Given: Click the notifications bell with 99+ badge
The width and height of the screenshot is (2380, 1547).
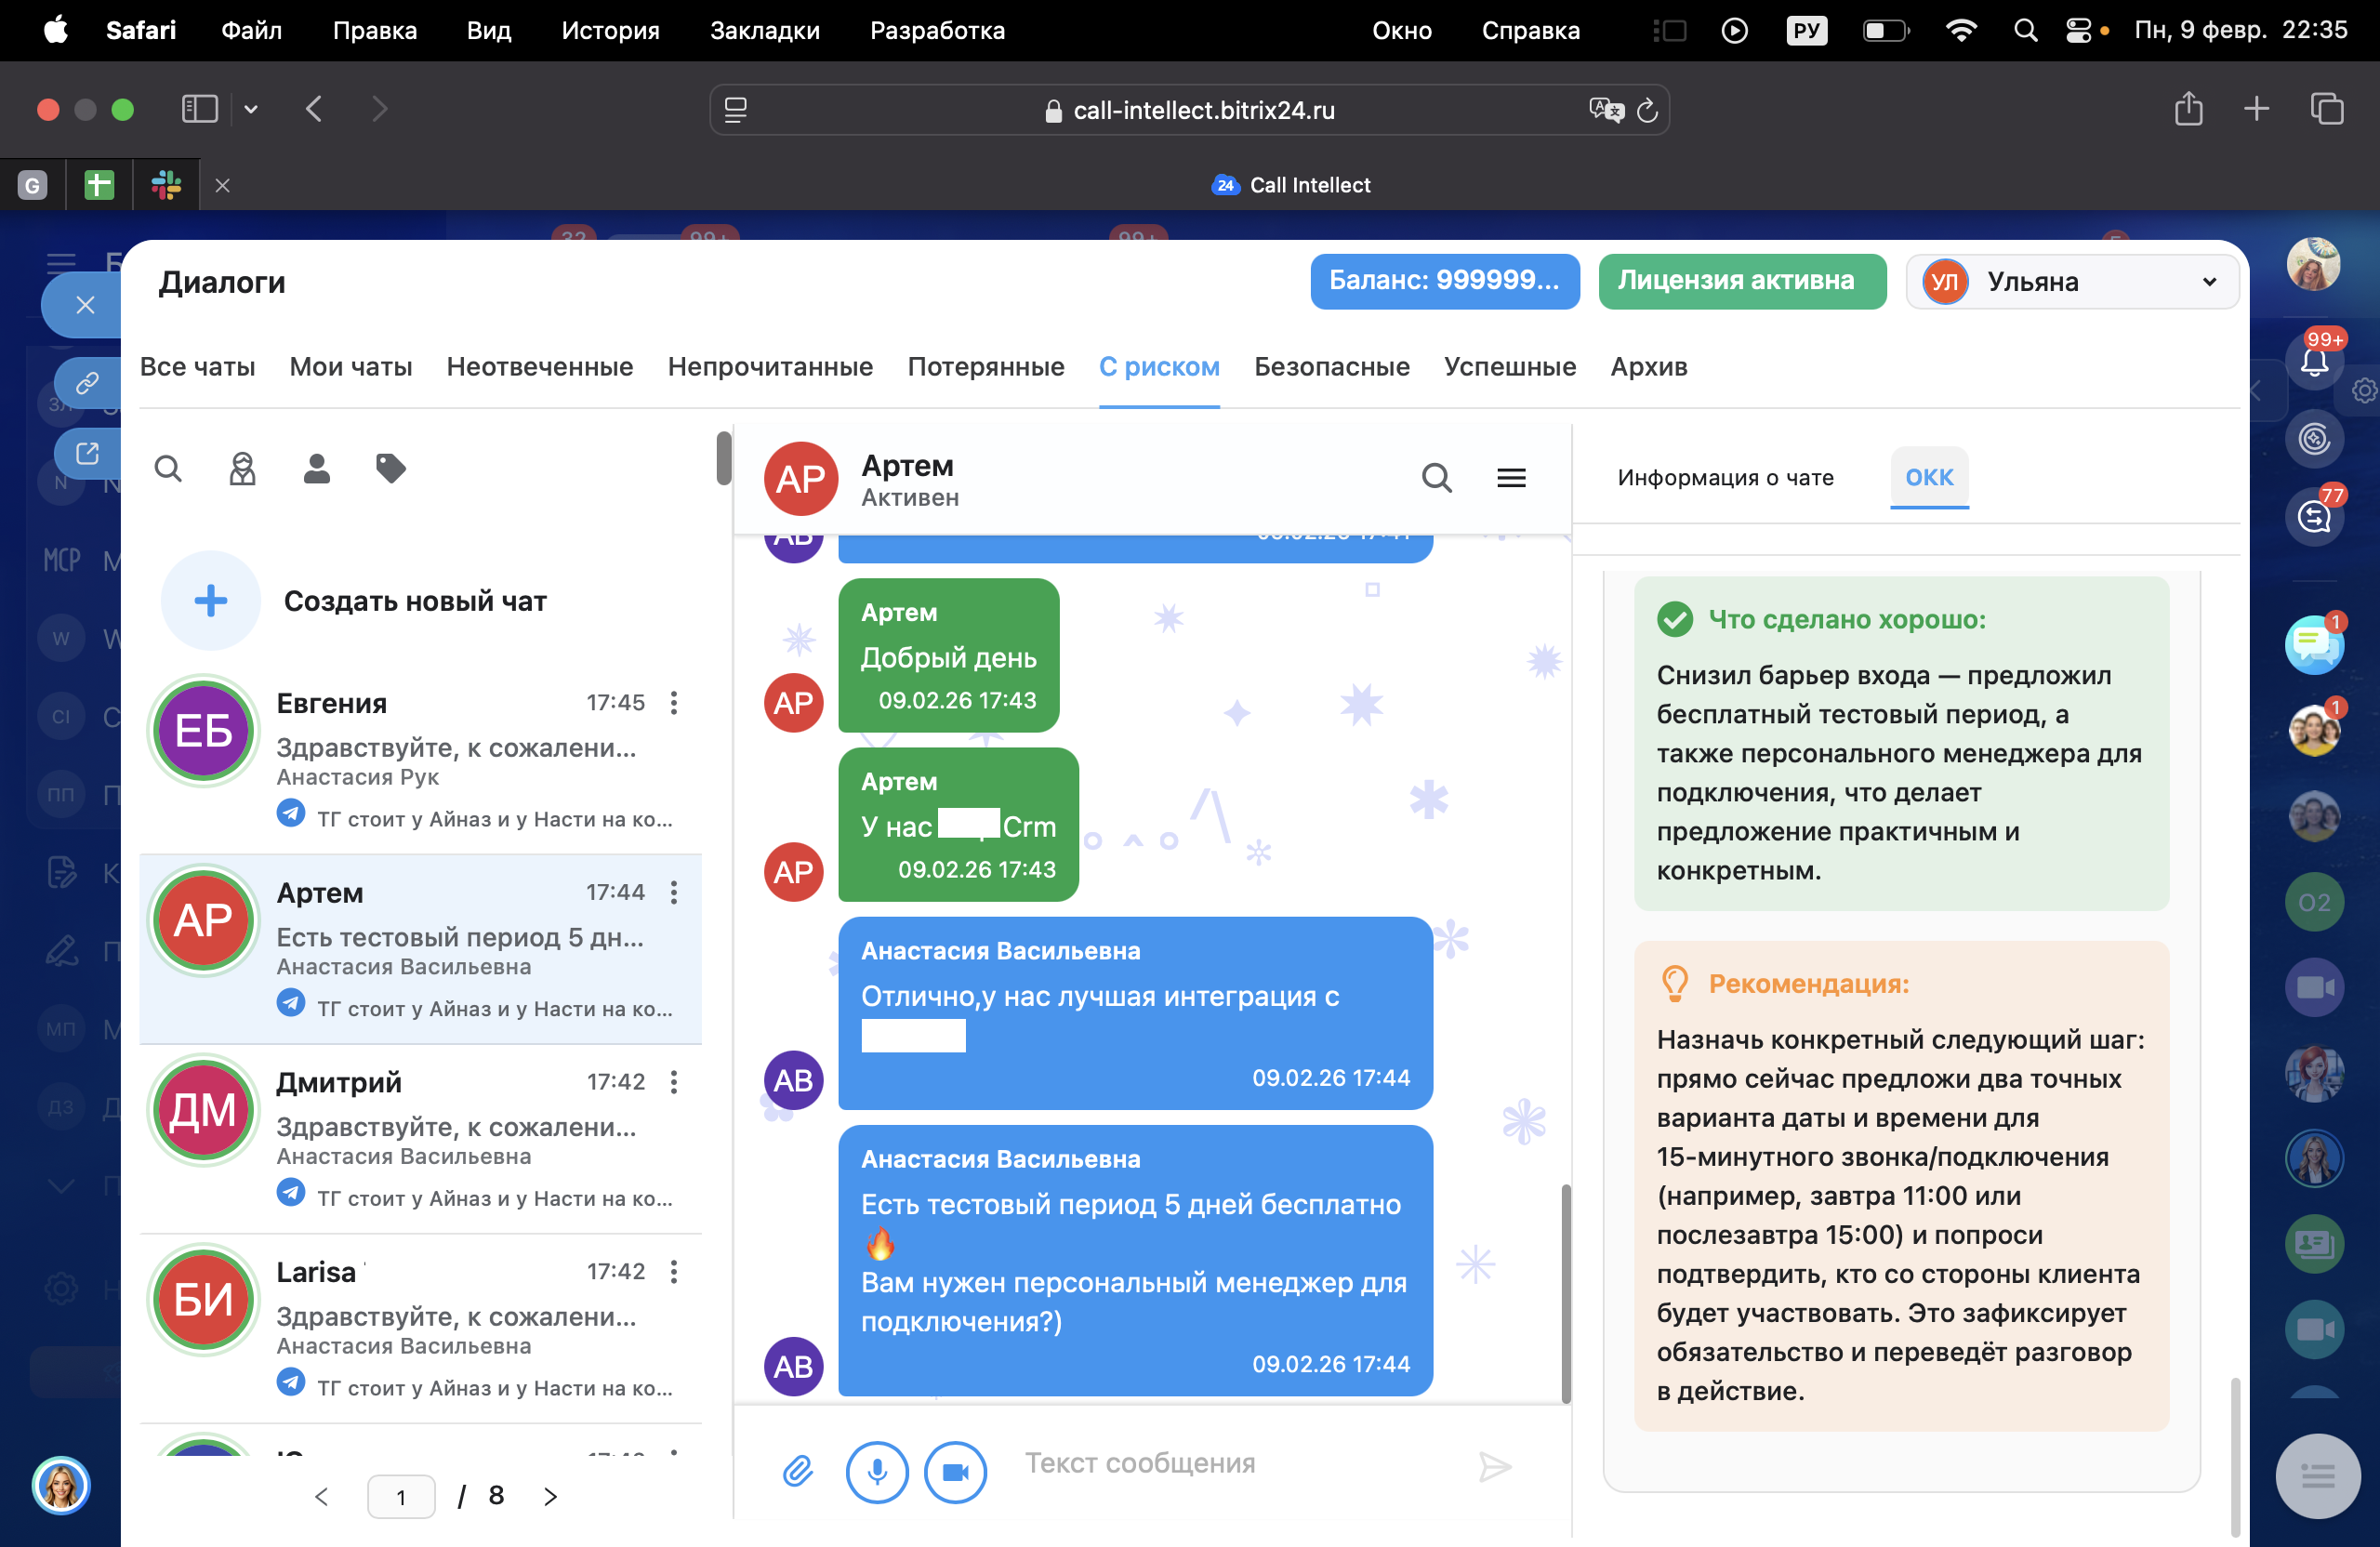Looking at the screenshot, I should point(2313,361).
